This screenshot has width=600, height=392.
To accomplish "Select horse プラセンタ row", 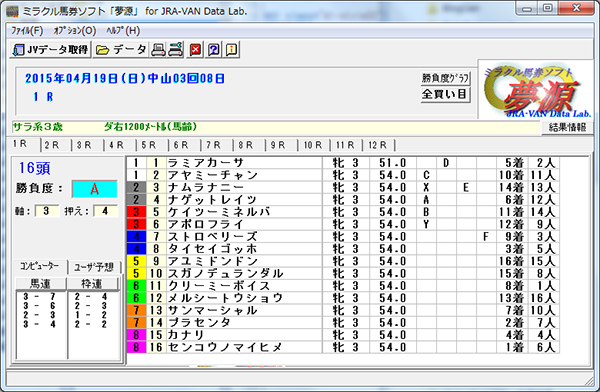I will (x=342, y=323).
